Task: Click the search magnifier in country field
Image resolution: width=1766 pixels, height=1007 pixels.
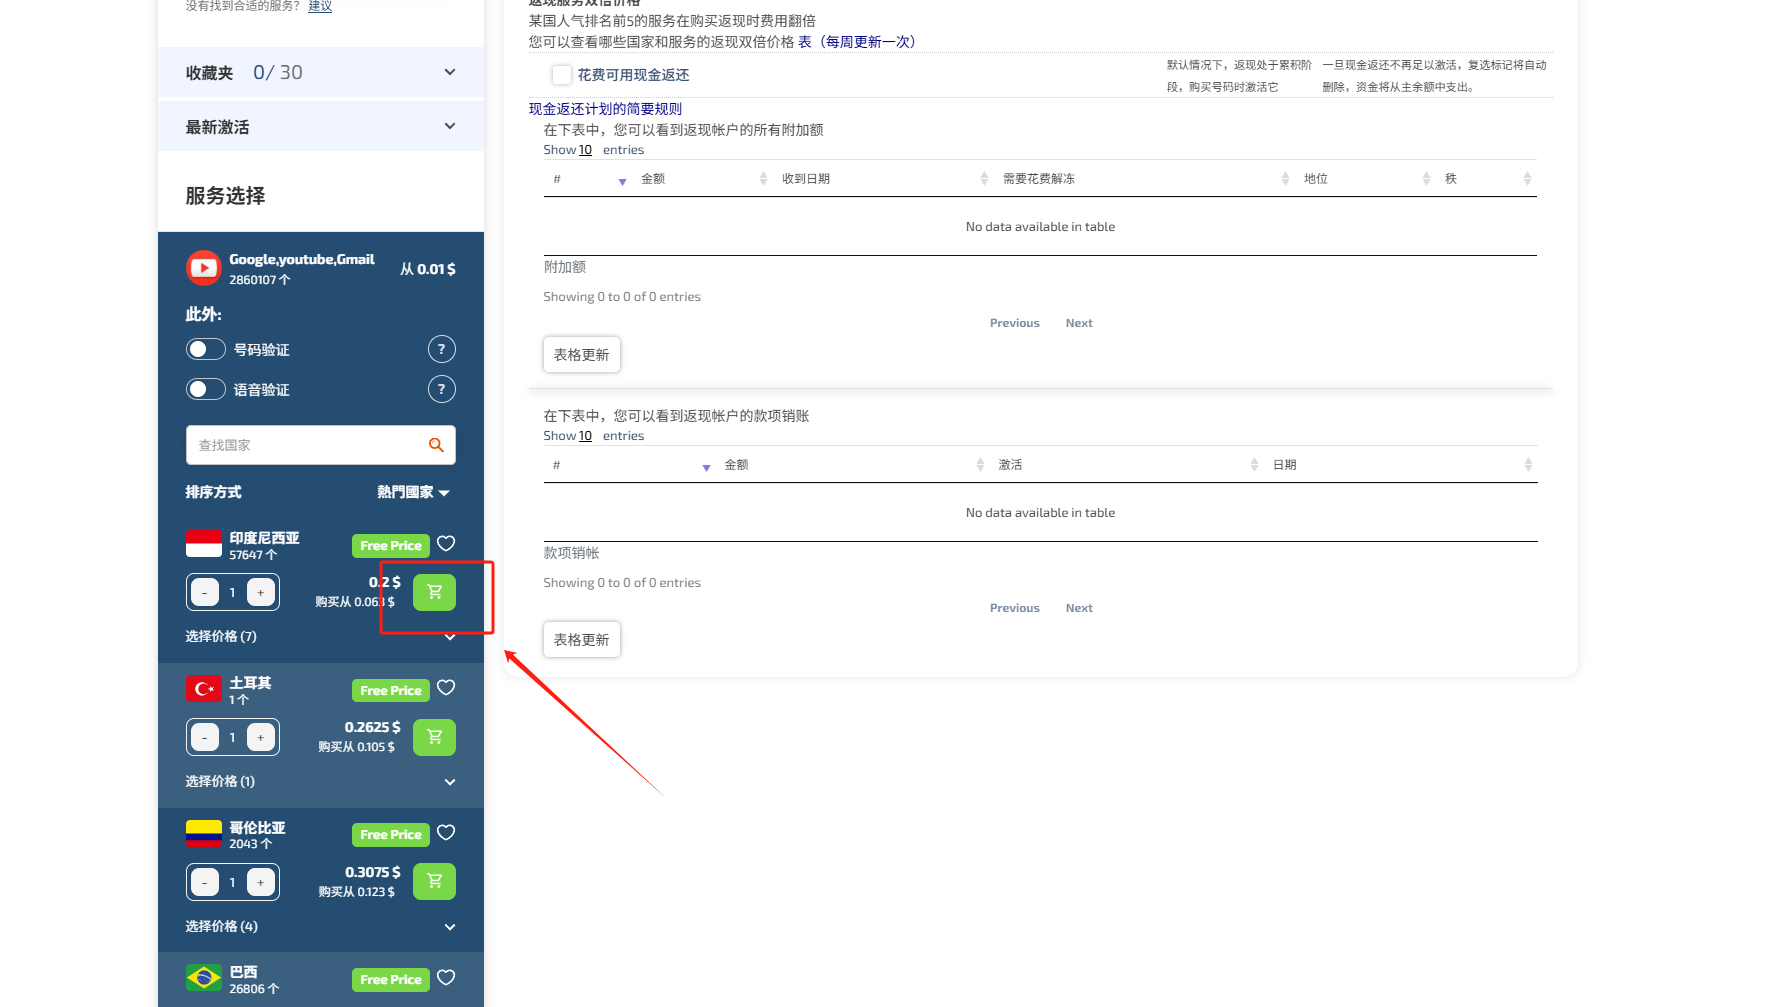Action: click(x=436, y=445)
